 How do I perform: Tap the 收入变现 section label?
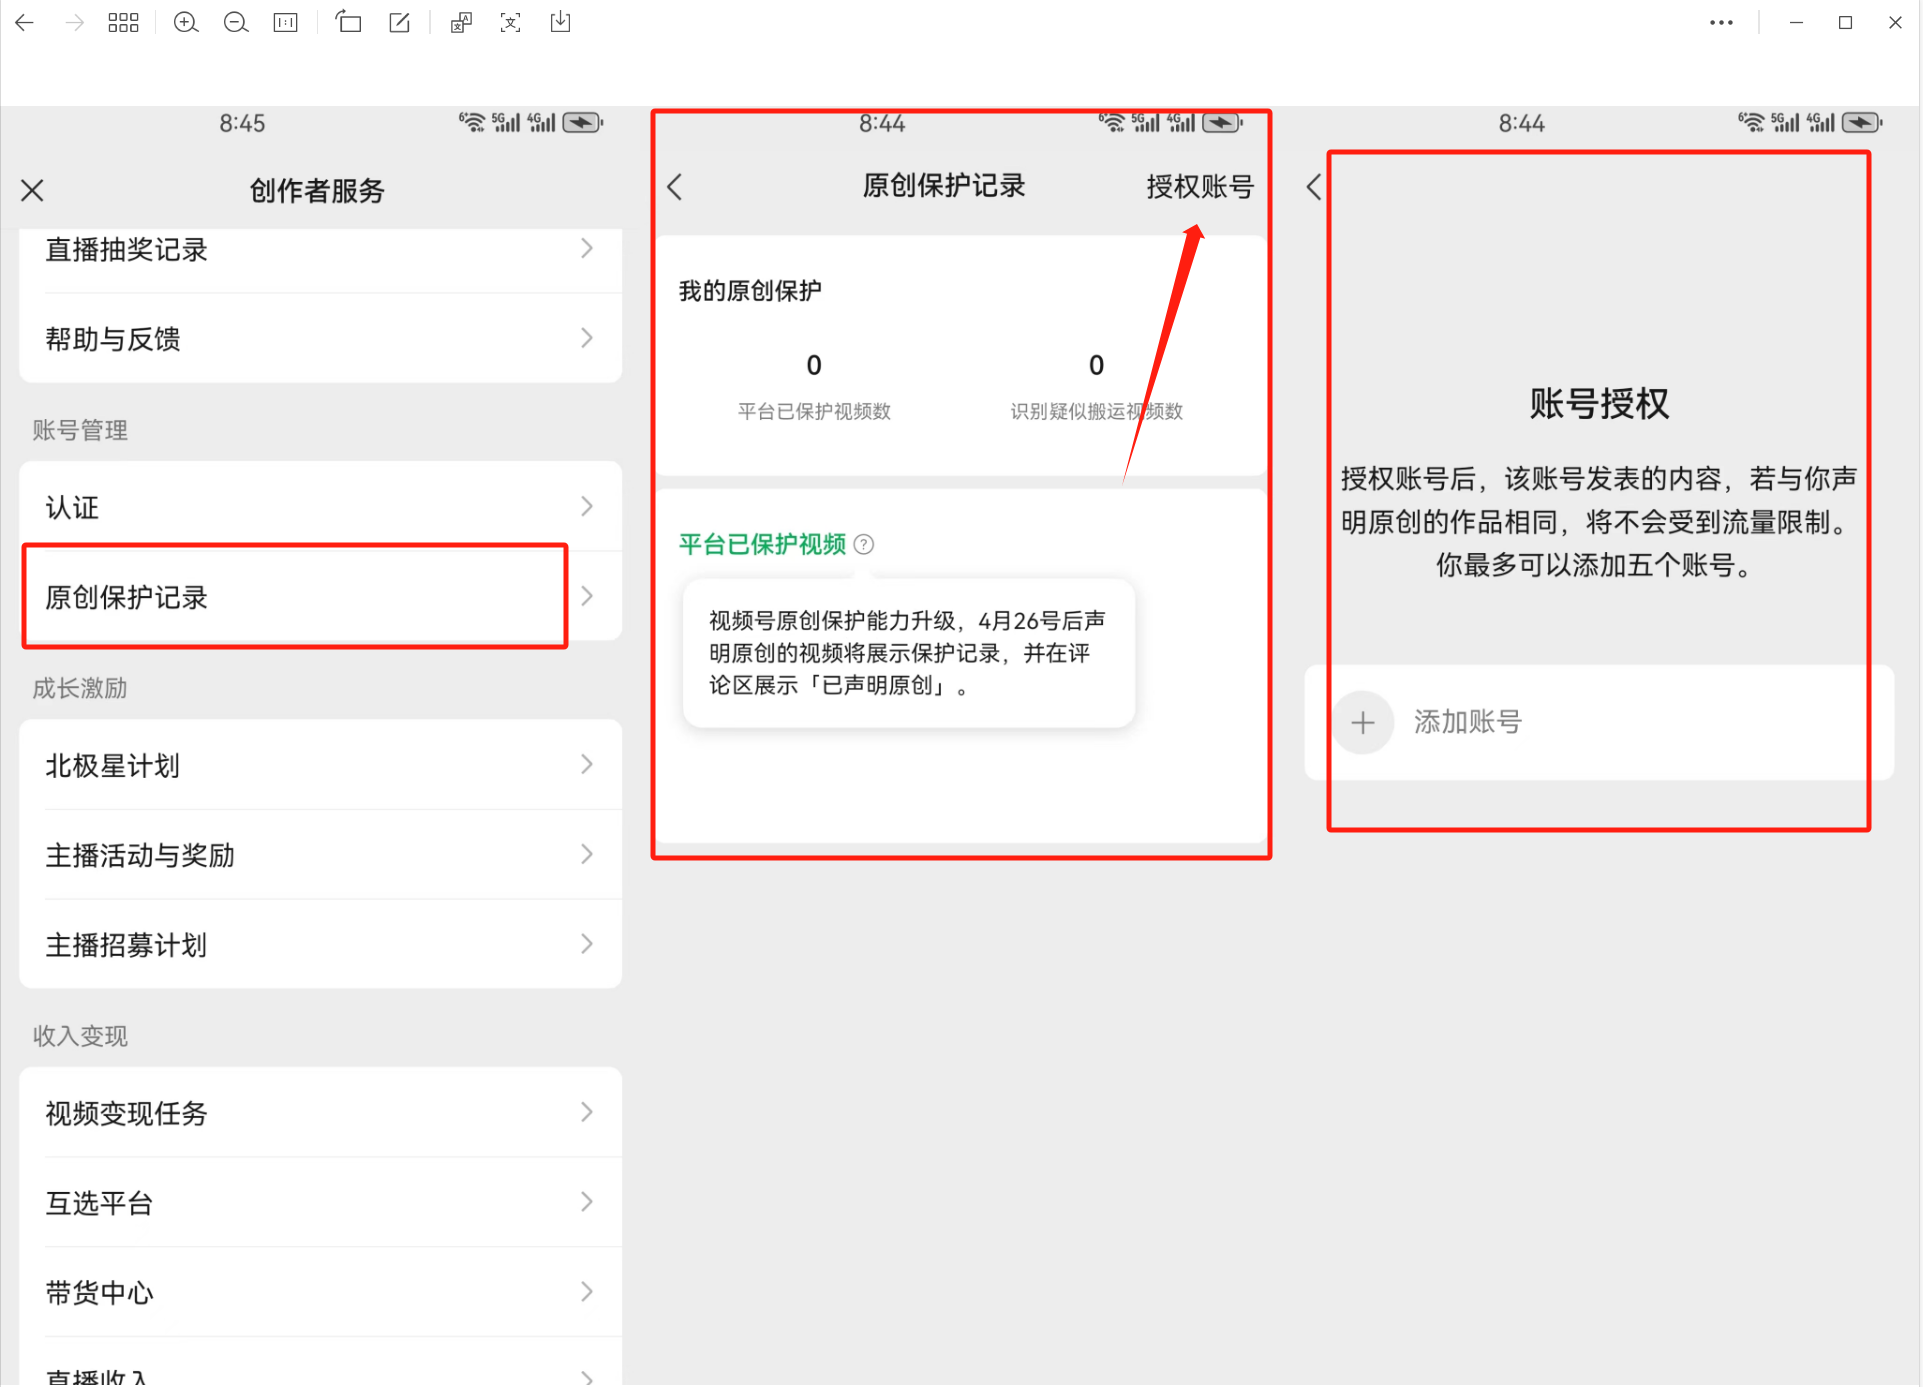coord(80,1036)
